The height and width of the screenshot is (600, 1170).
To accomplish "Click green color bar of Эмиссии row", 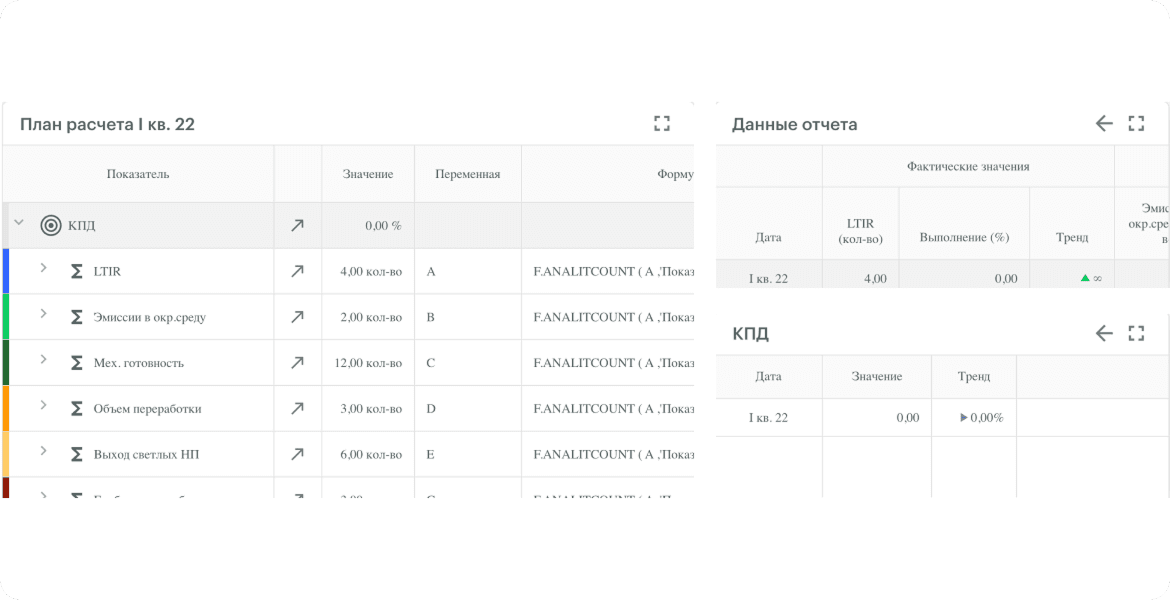I will [5, 316].
